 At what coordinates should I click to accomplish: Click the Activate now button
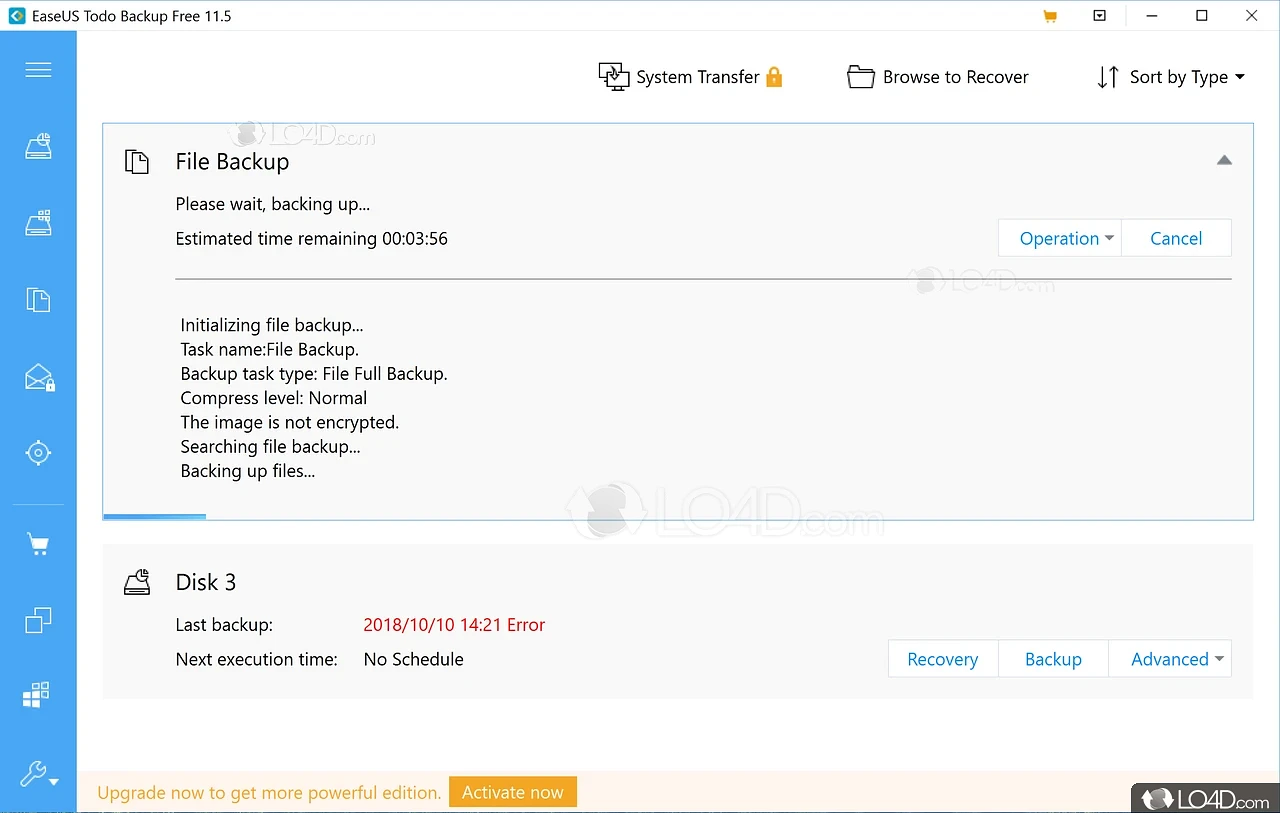click(x=513, y=792)
